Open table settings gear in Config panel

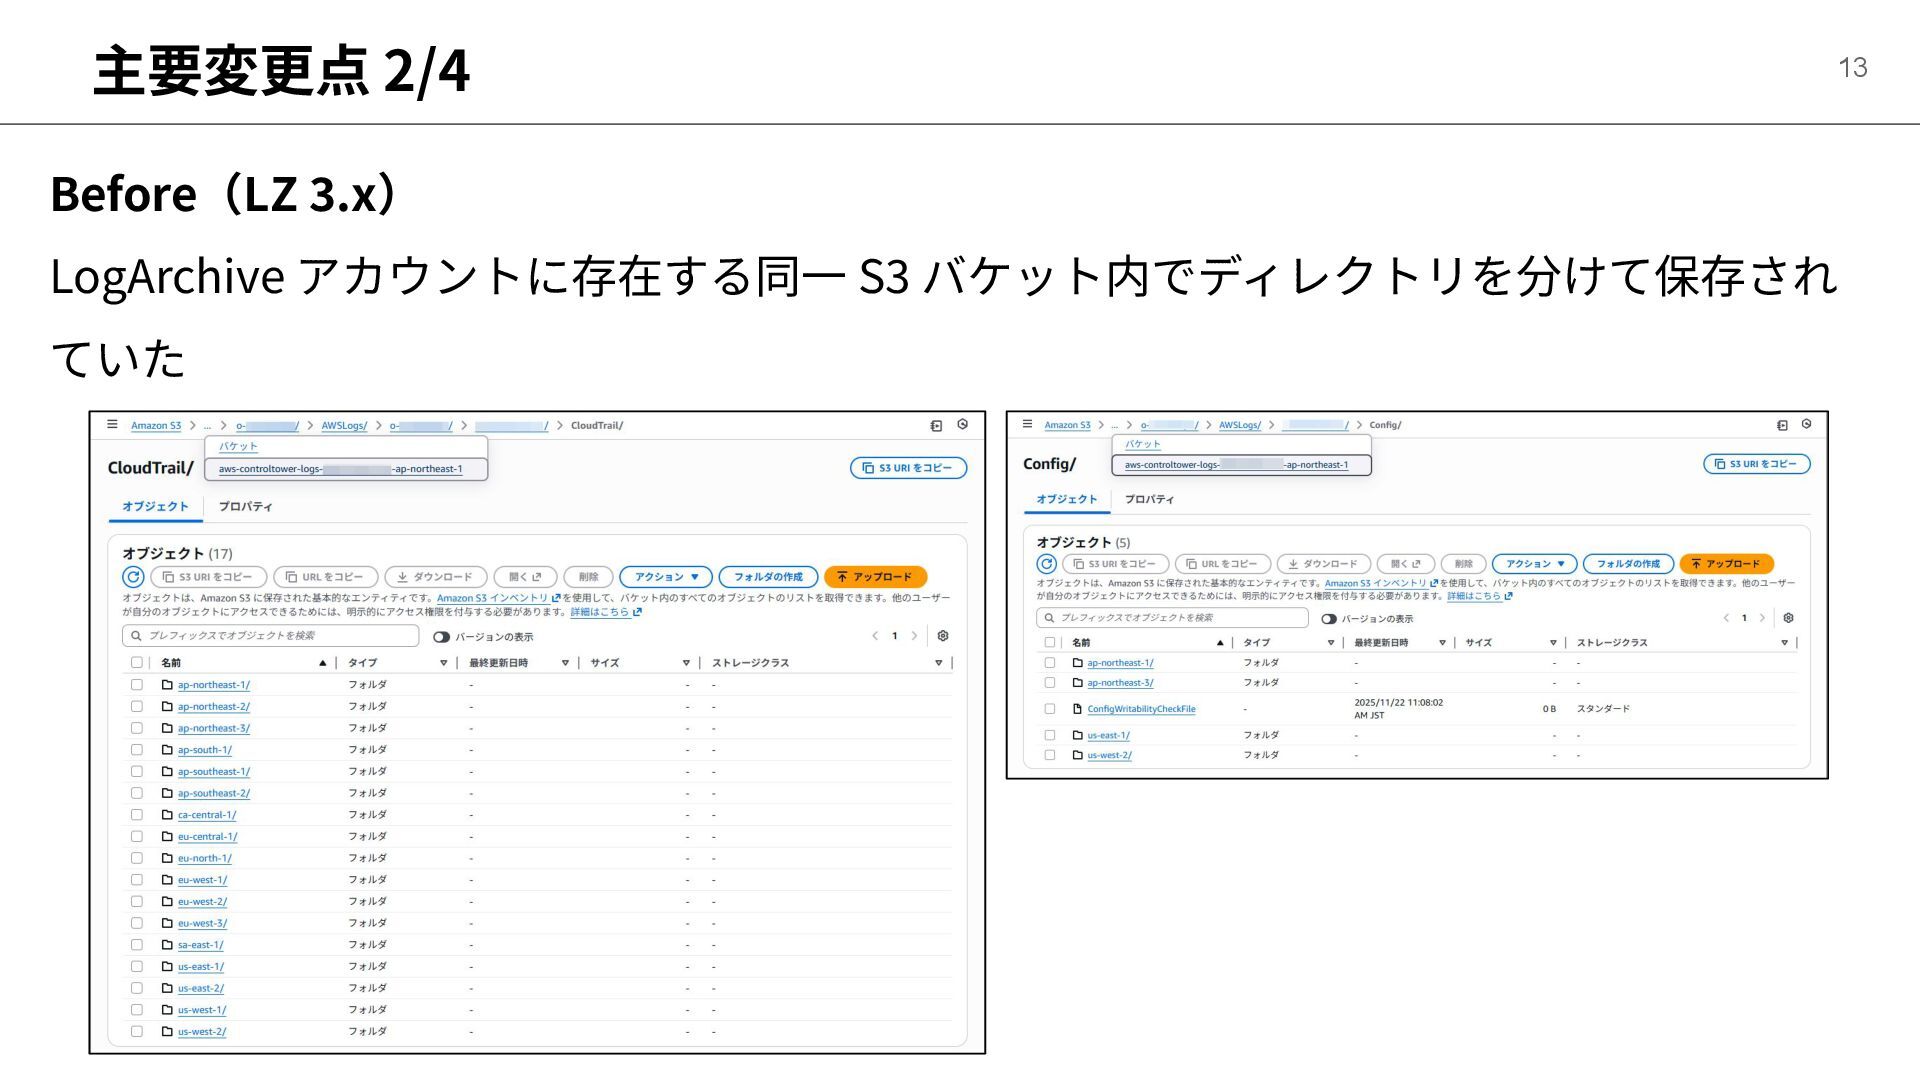click(x=1788, y=618)
